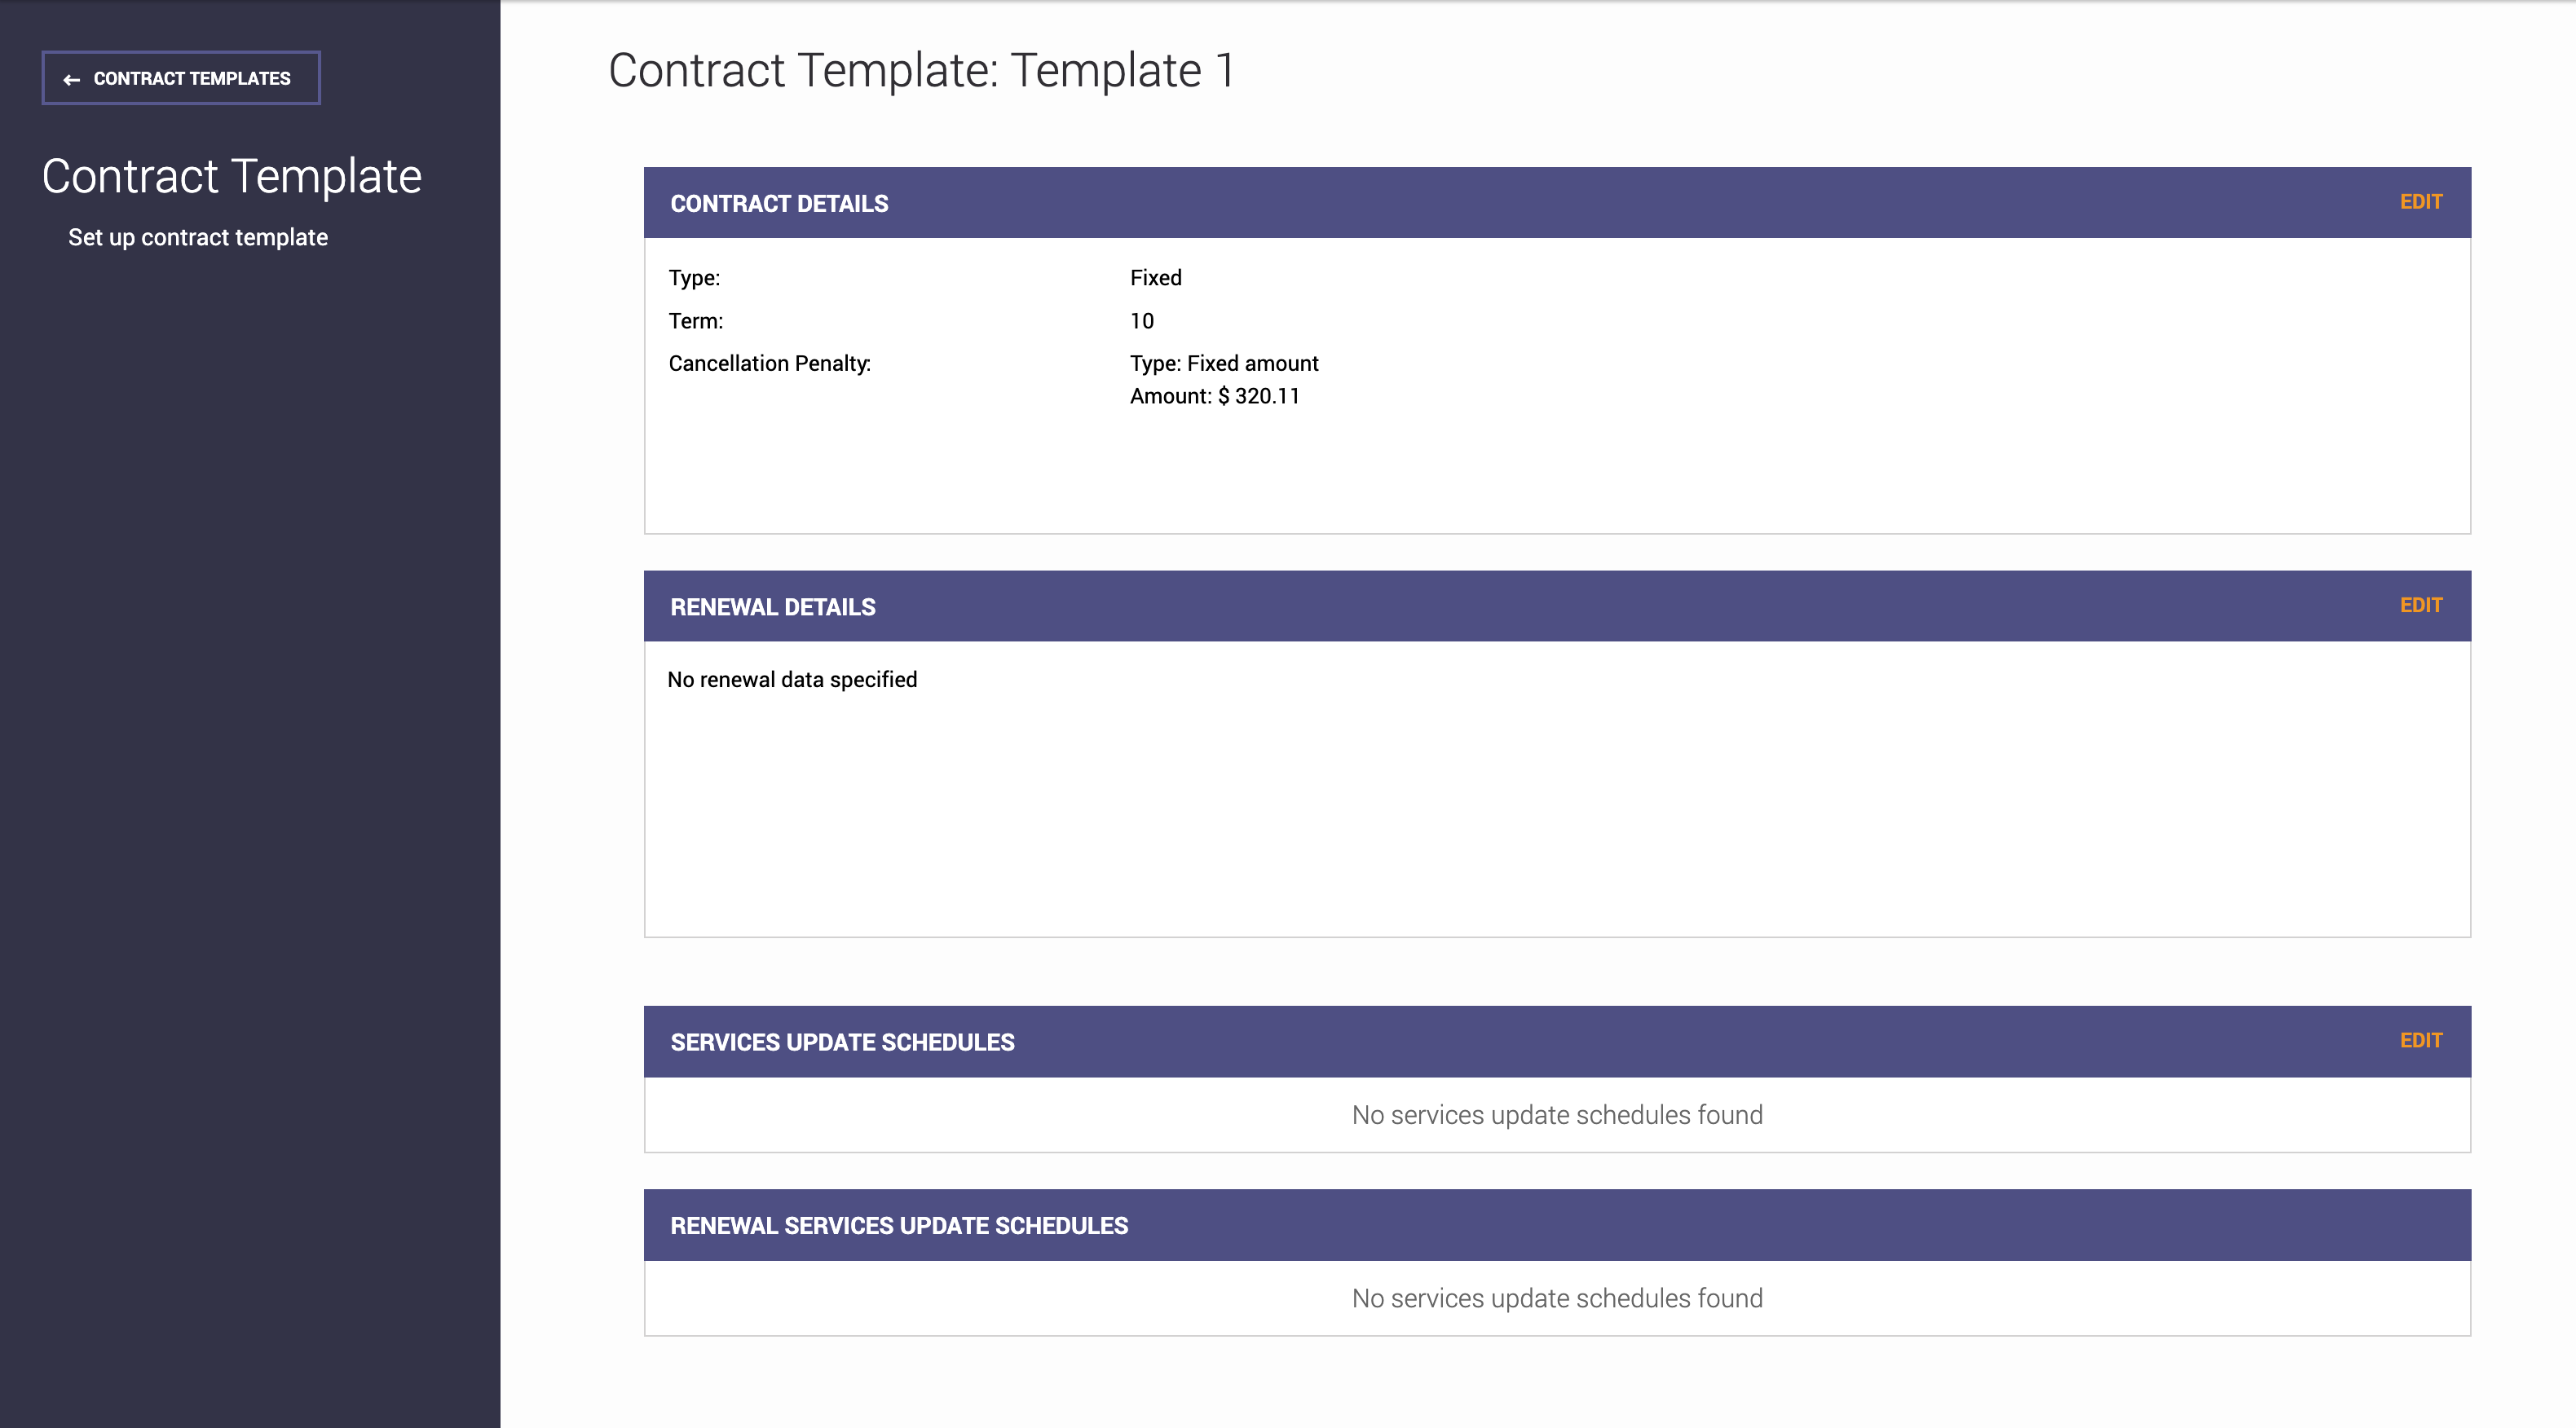Click the empty message under Renewal Services Update Schedules
Image resolution: width=2576 pixels, height=1428 pixels.
[x=1556, y=1298]
